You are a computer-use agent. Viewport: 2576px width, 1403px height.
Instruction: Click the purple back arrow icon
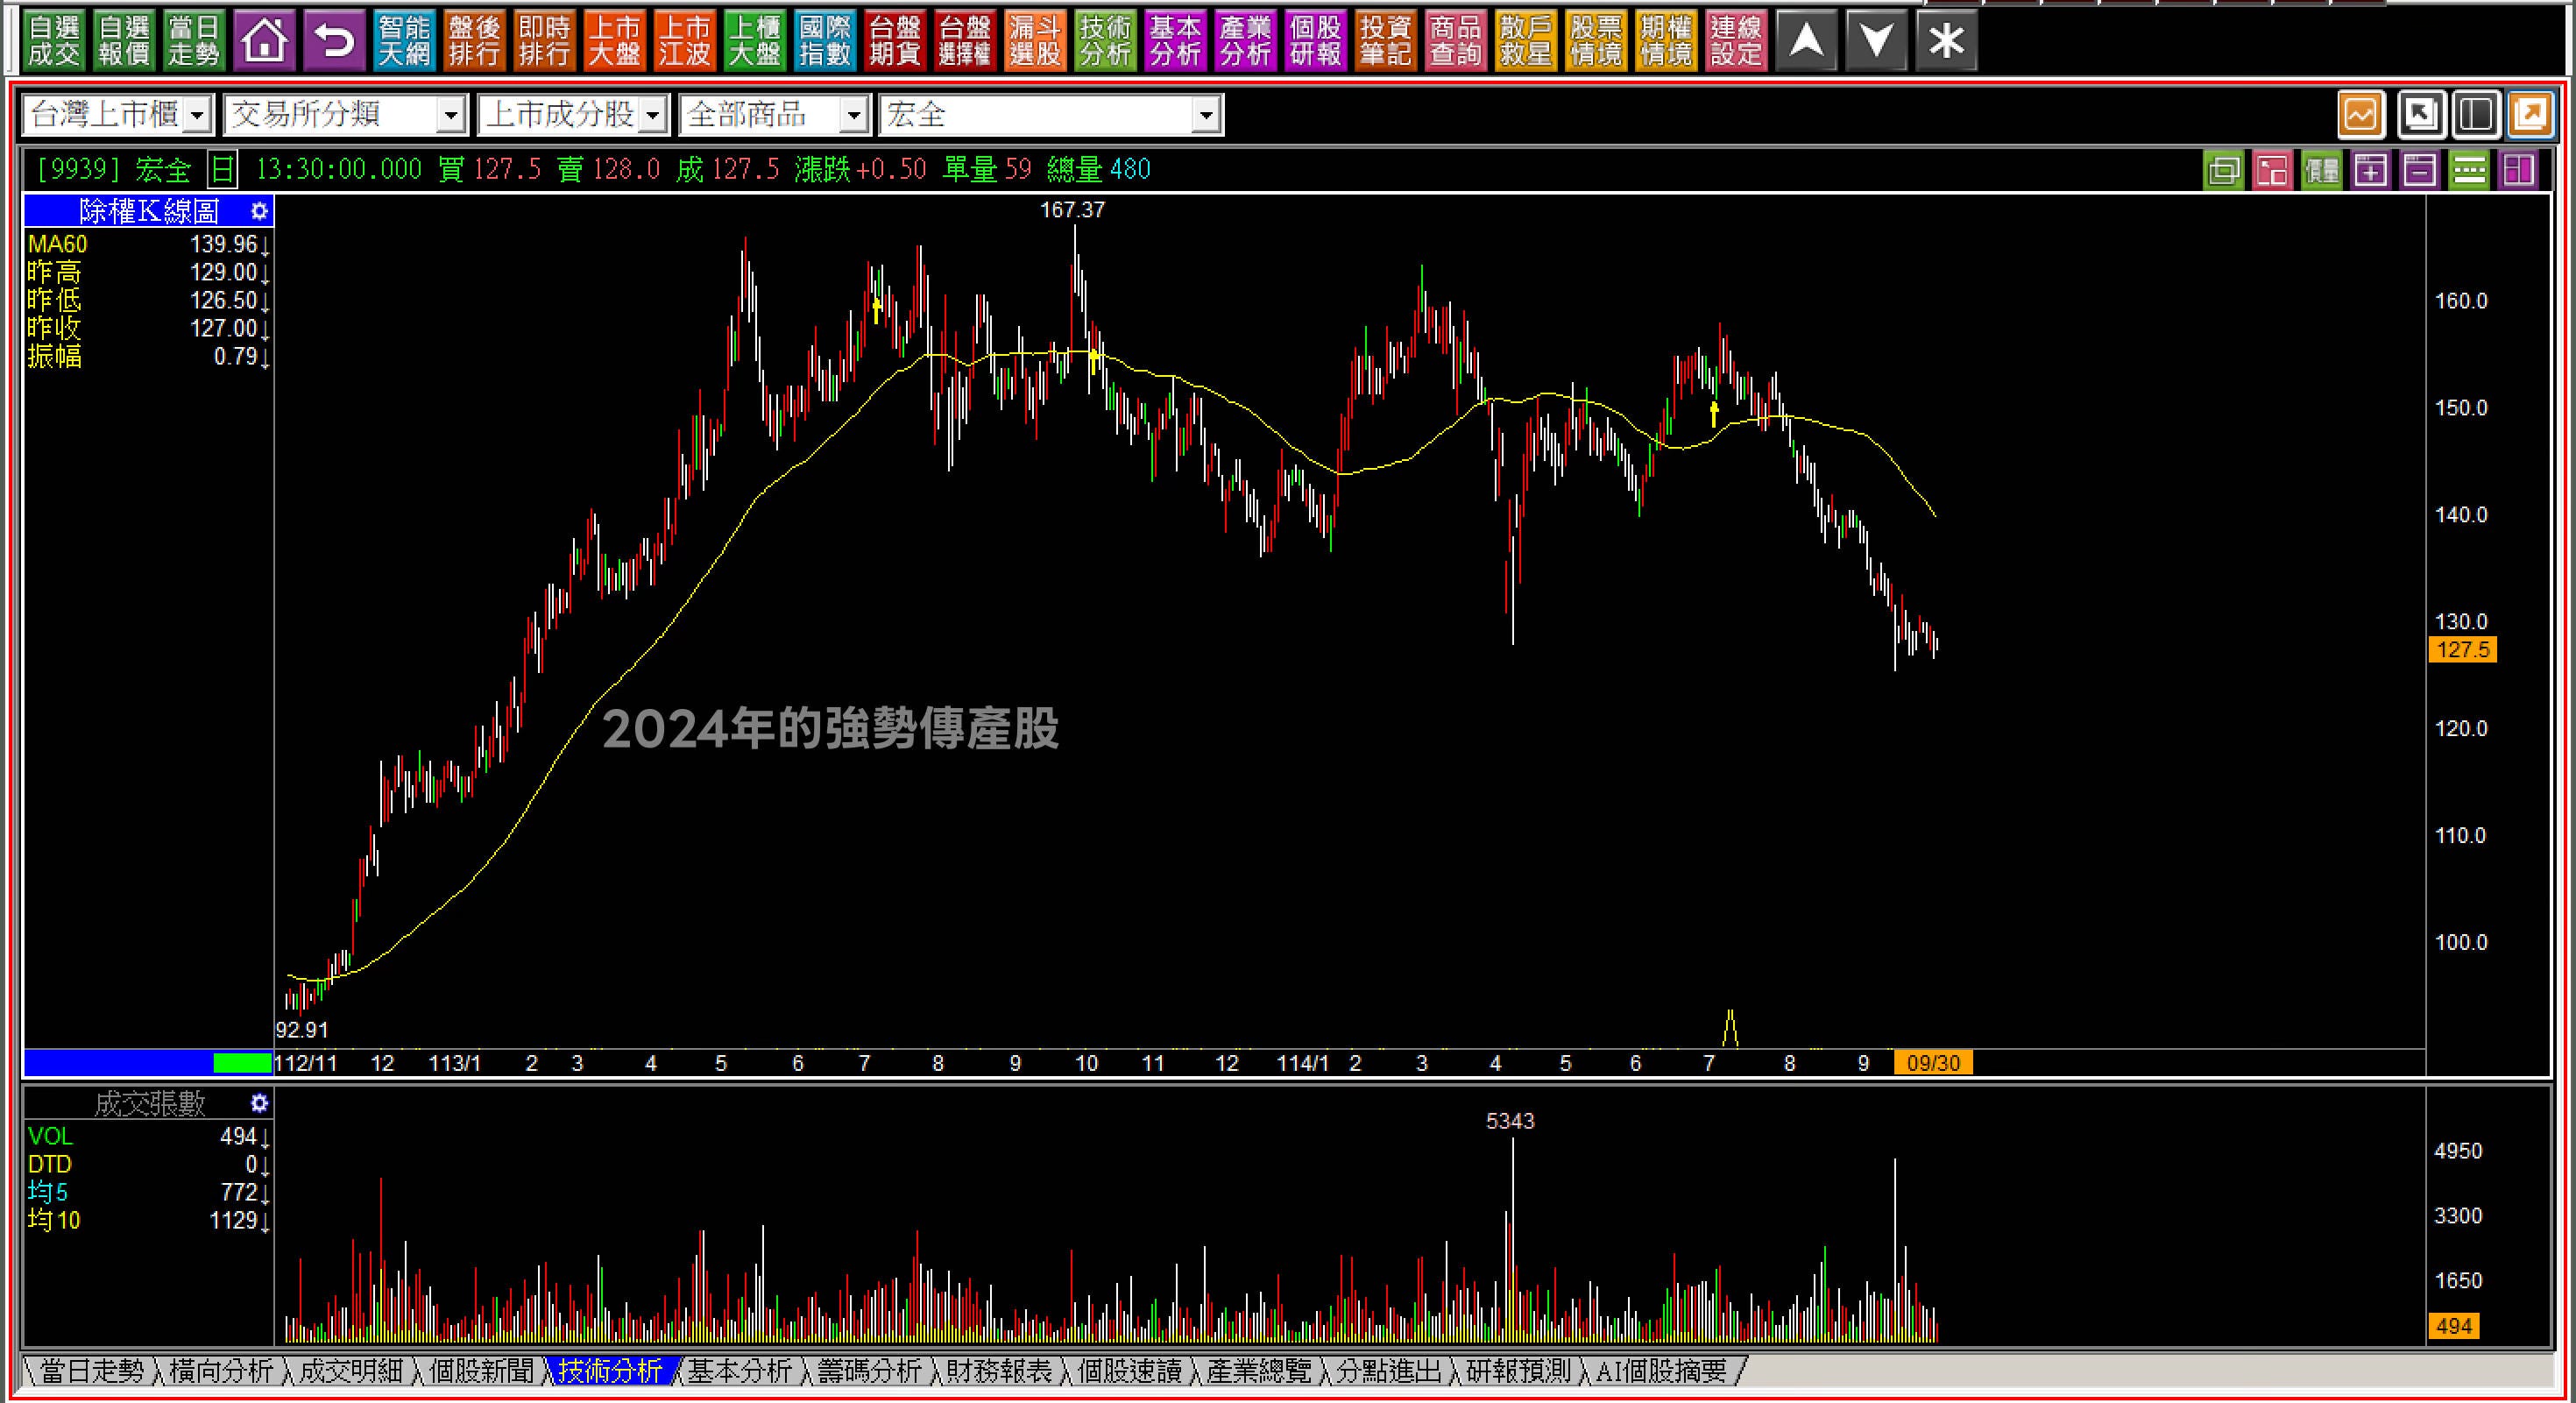pyautogui.click(x=334, y=41)
